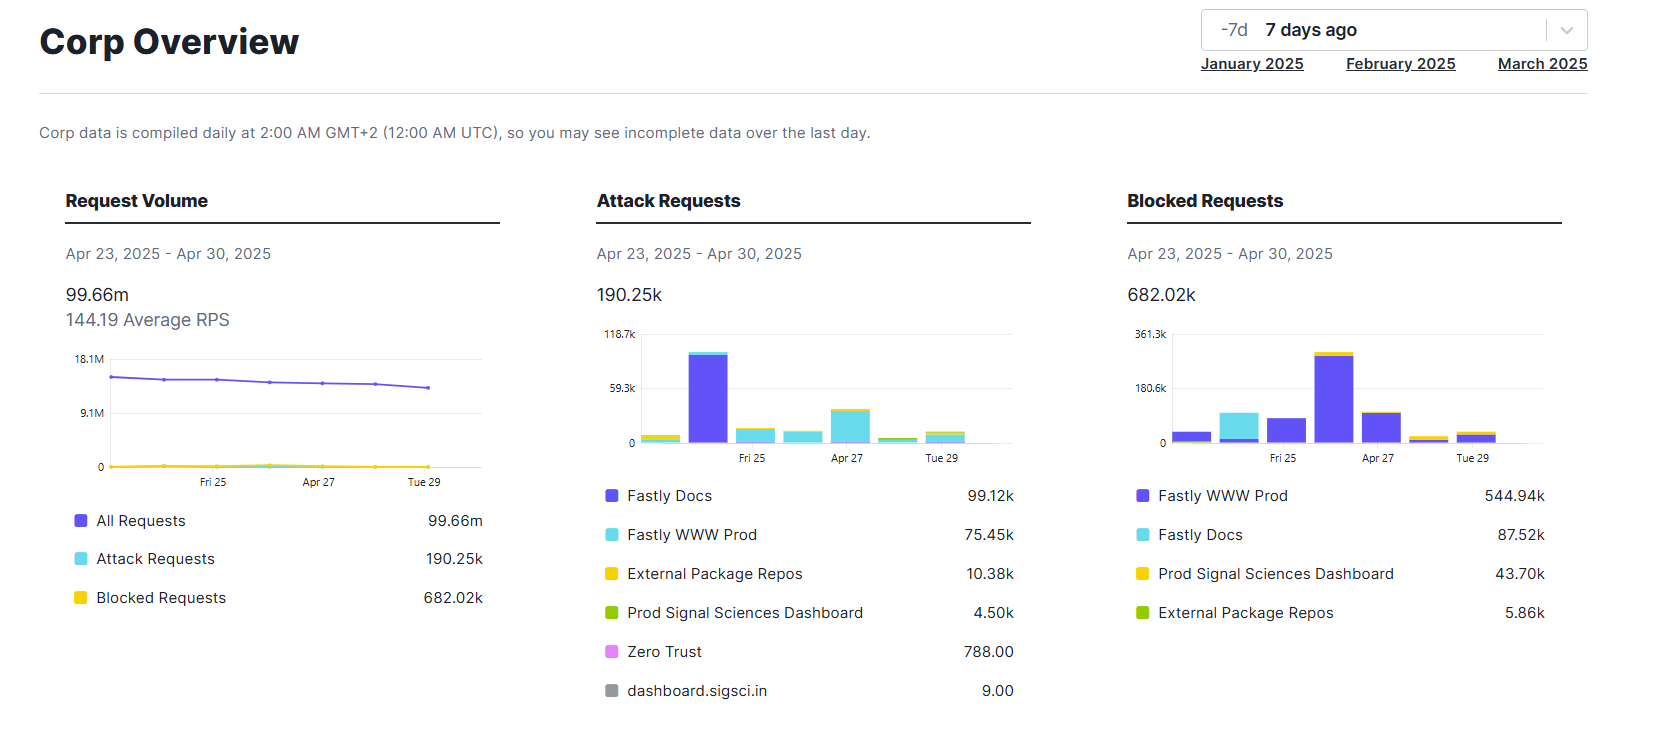Click the 75.45k value in Attack Requests
Image resolution: width=1659 pixels, height=749 pixels.
989,535
